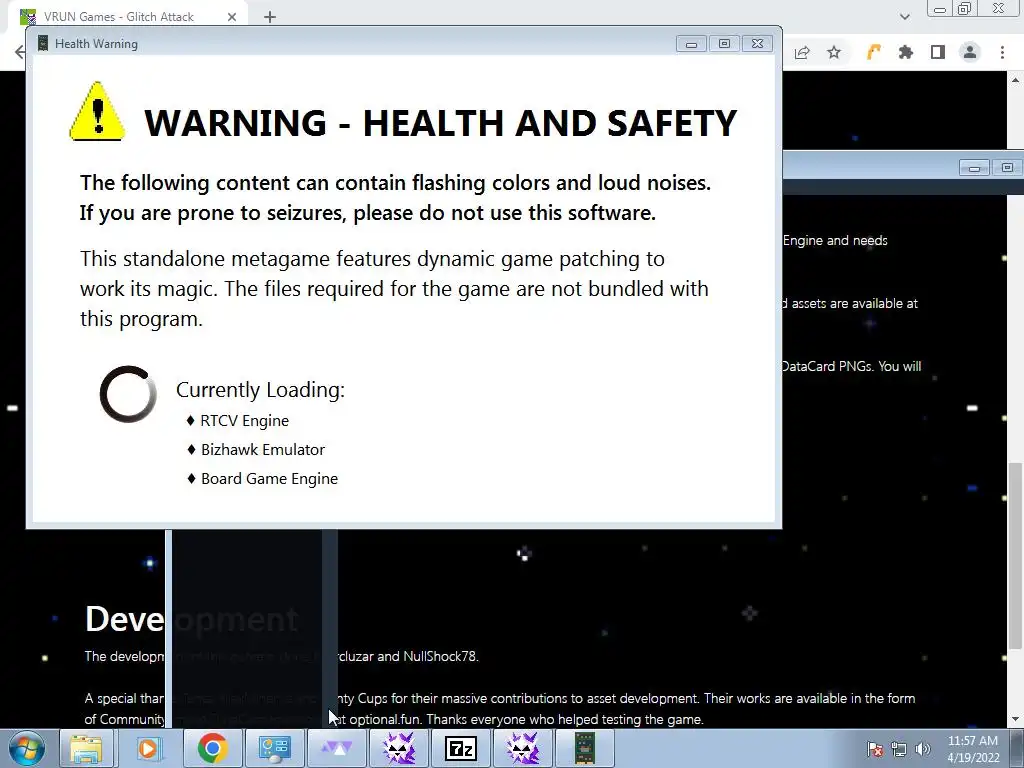The height and width of the screenshot is (768, 1024).
Task: Open the Control Panel taskbar icon
Action: 274,748
